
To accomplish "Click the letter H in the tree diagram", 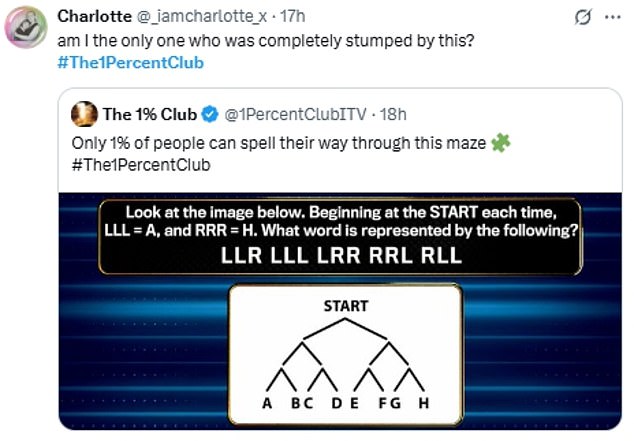I will [424, 403].
